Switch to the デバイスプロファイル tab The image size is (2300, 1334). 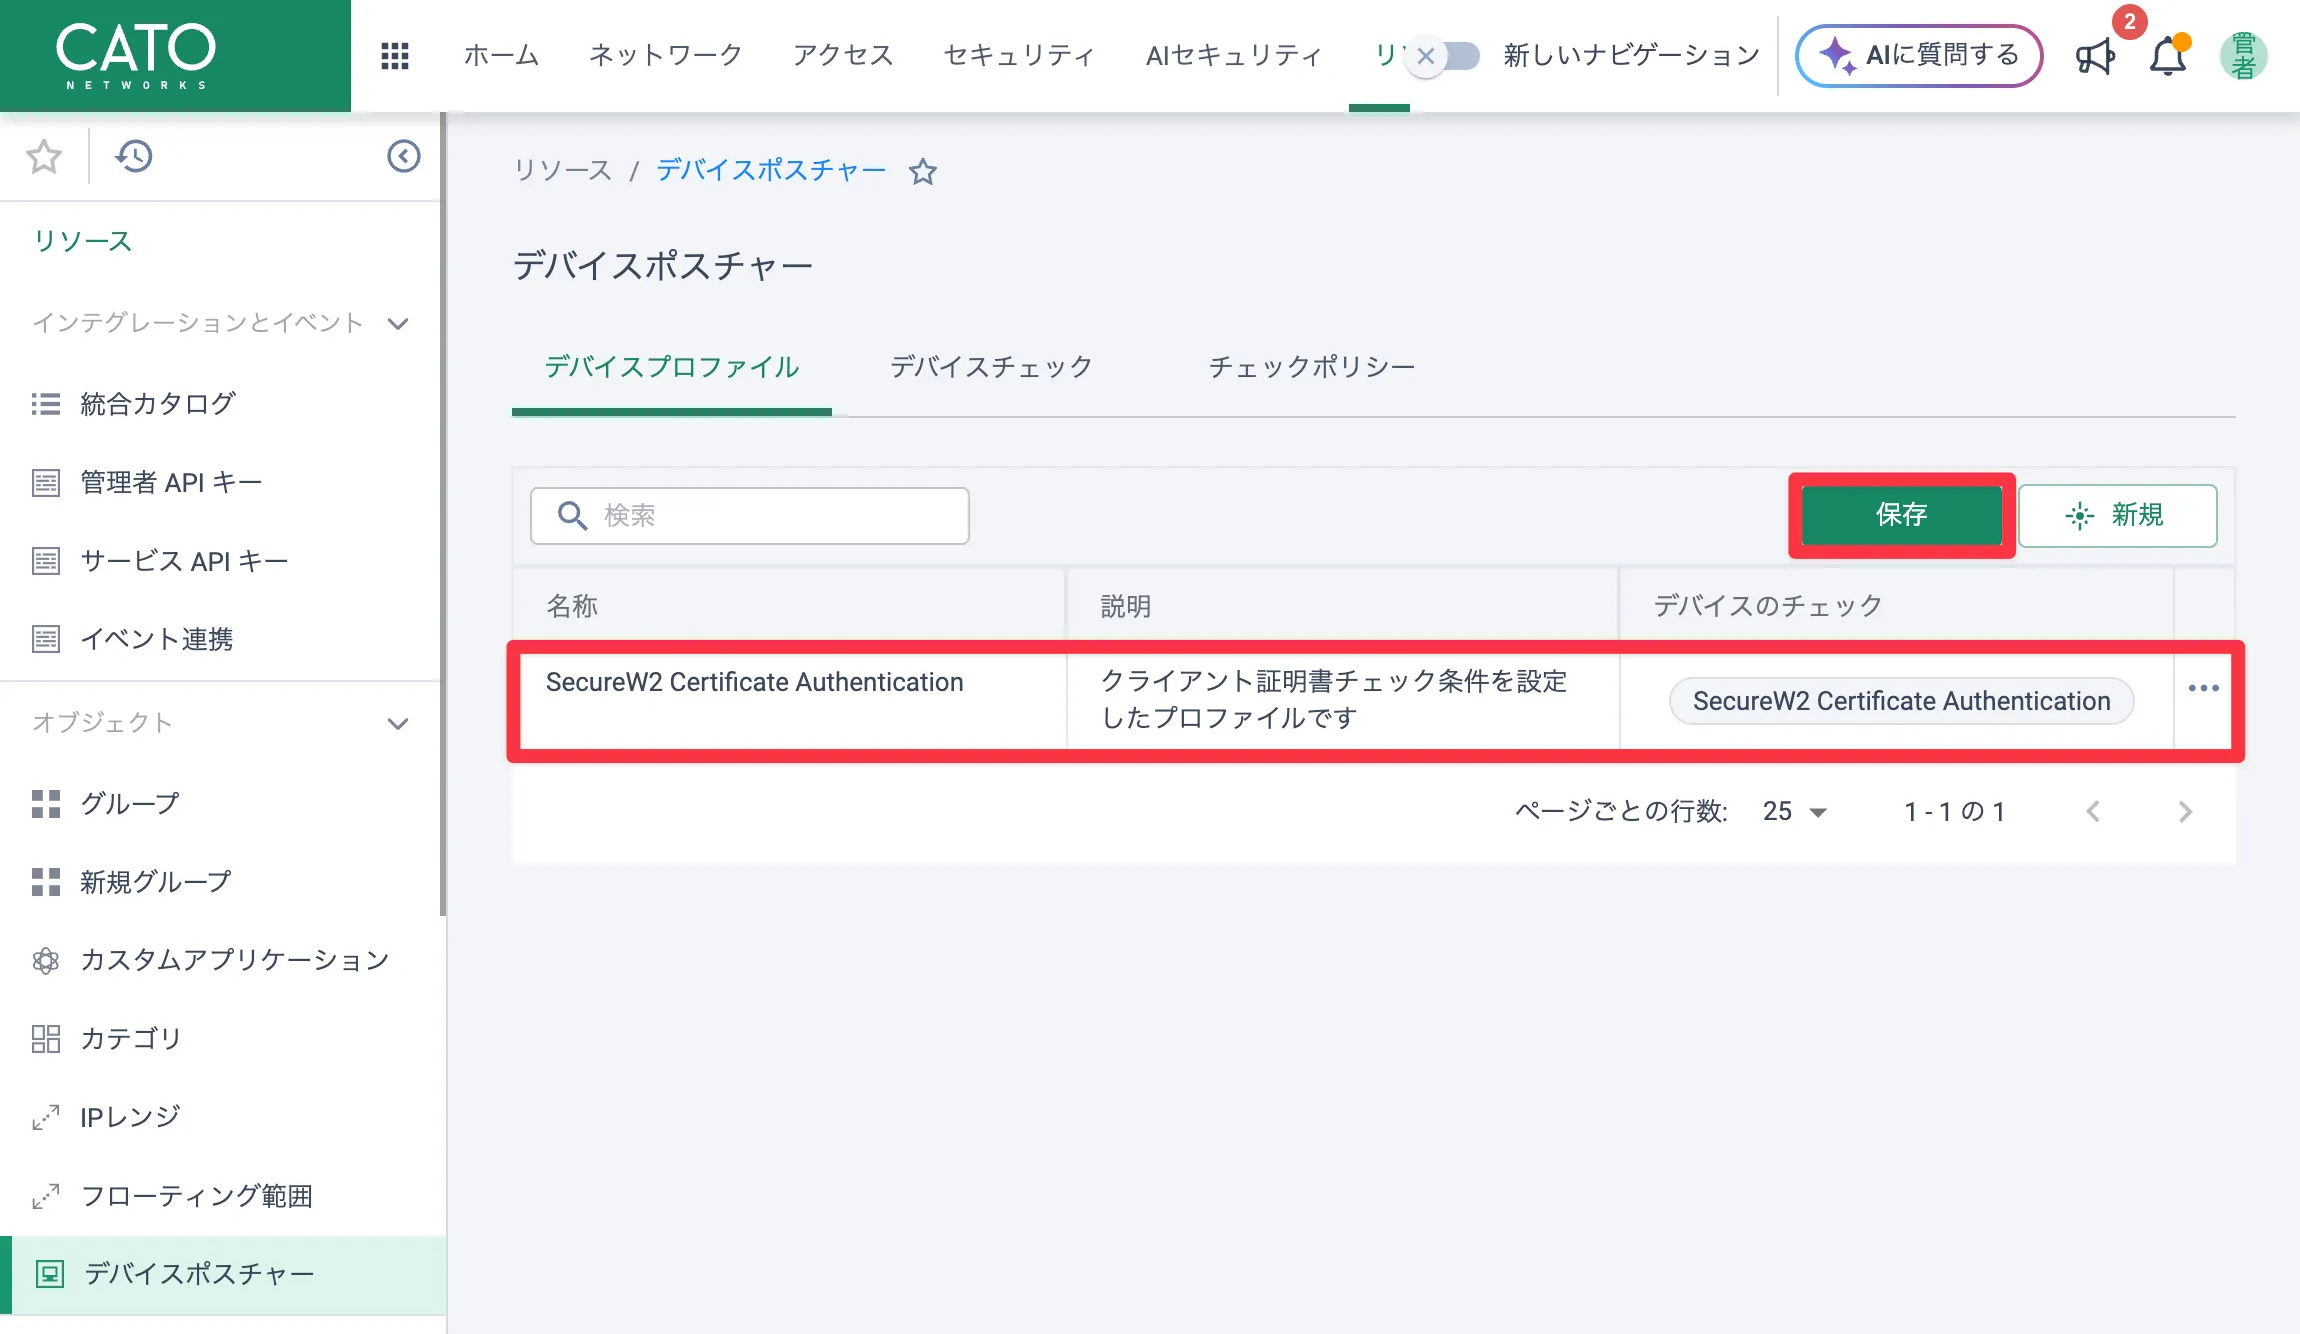click(672, 367)
